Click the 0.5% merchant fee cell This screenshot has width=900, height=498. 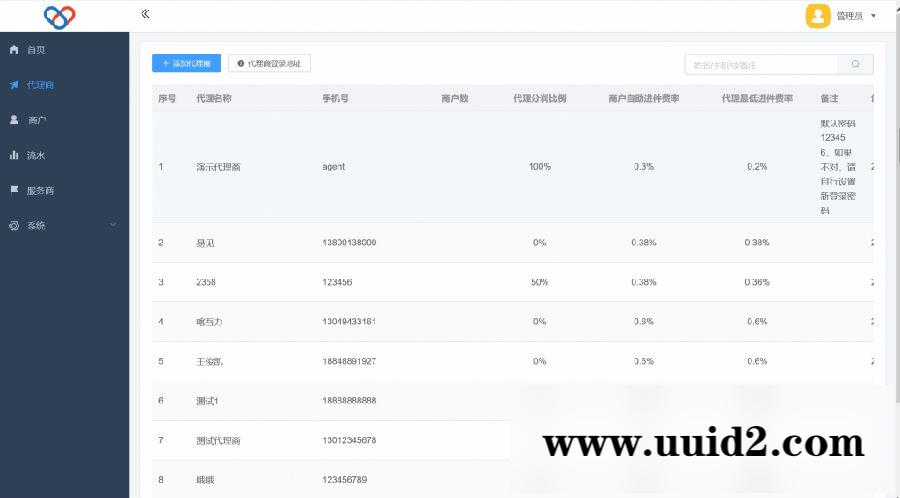tap(643, 361)
